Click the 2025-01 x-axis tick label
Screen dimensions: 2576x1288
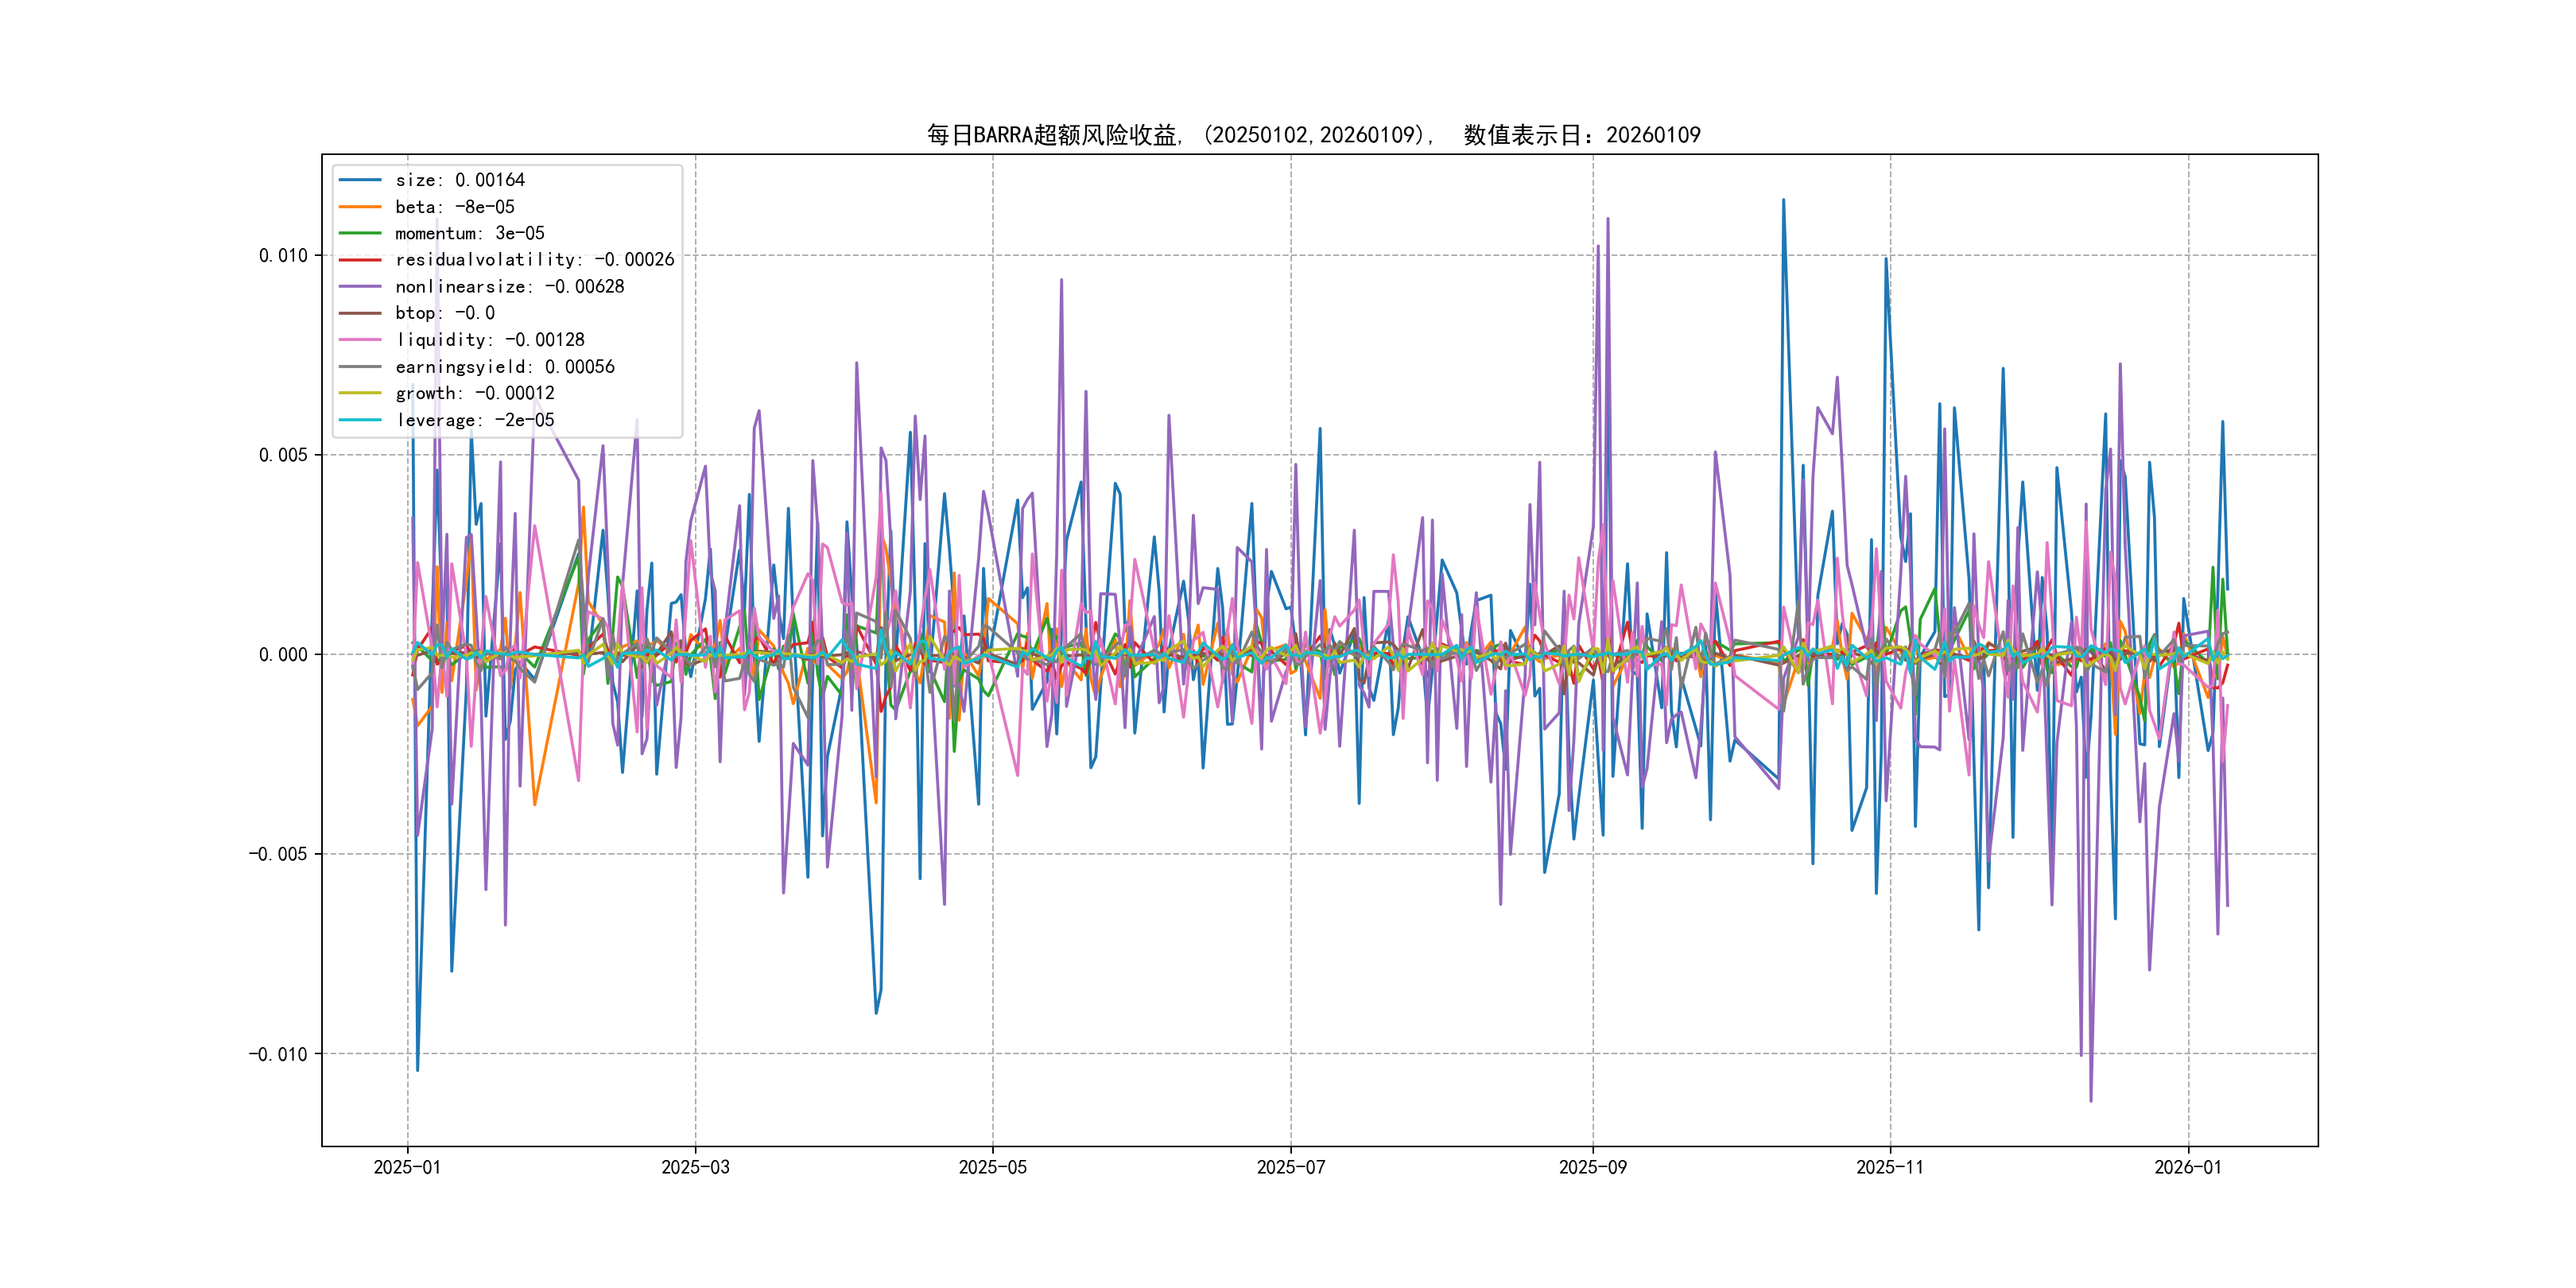click(407, 1168)
